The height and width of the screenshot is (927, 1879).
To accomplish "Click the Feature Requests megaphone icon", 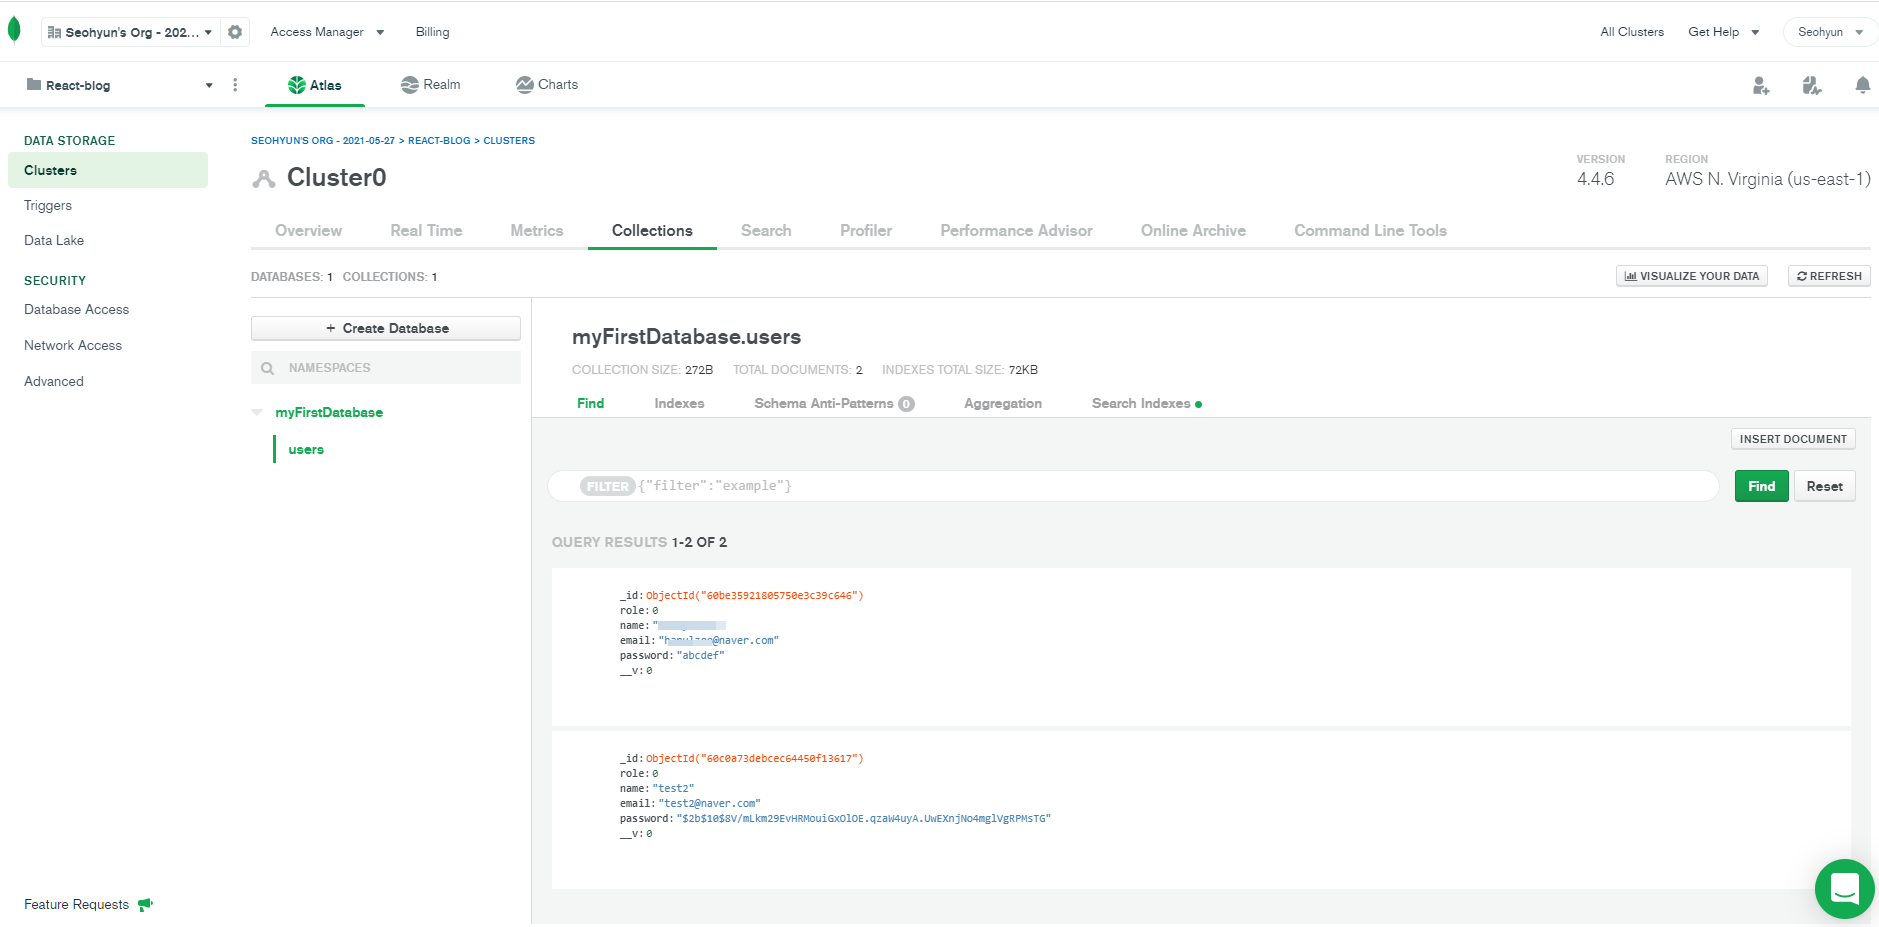I will (x=145, y=904).
